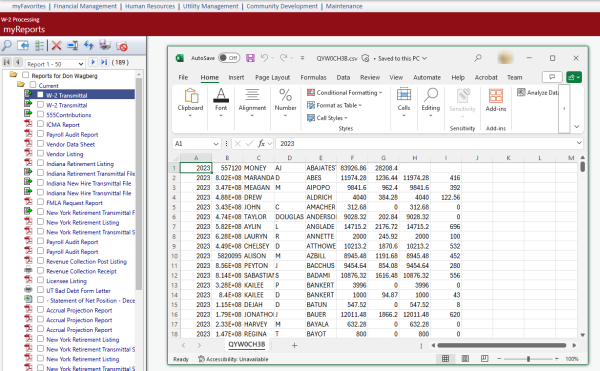Click the zoom slider handle in Excel
Image resolution: width=600 pixels, height=371 pixels.
(528, 359)
